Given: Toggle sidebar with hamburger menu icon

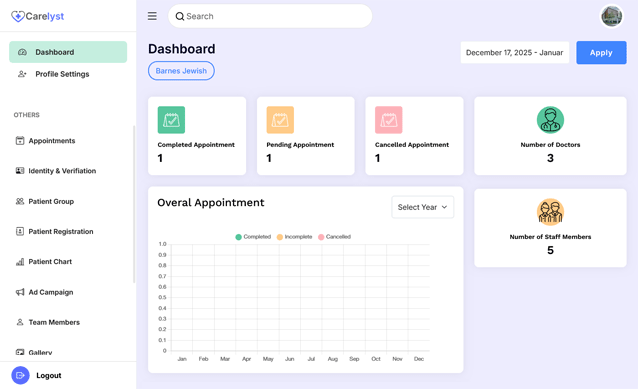Looking at the screenshot, I should point(152,16).
